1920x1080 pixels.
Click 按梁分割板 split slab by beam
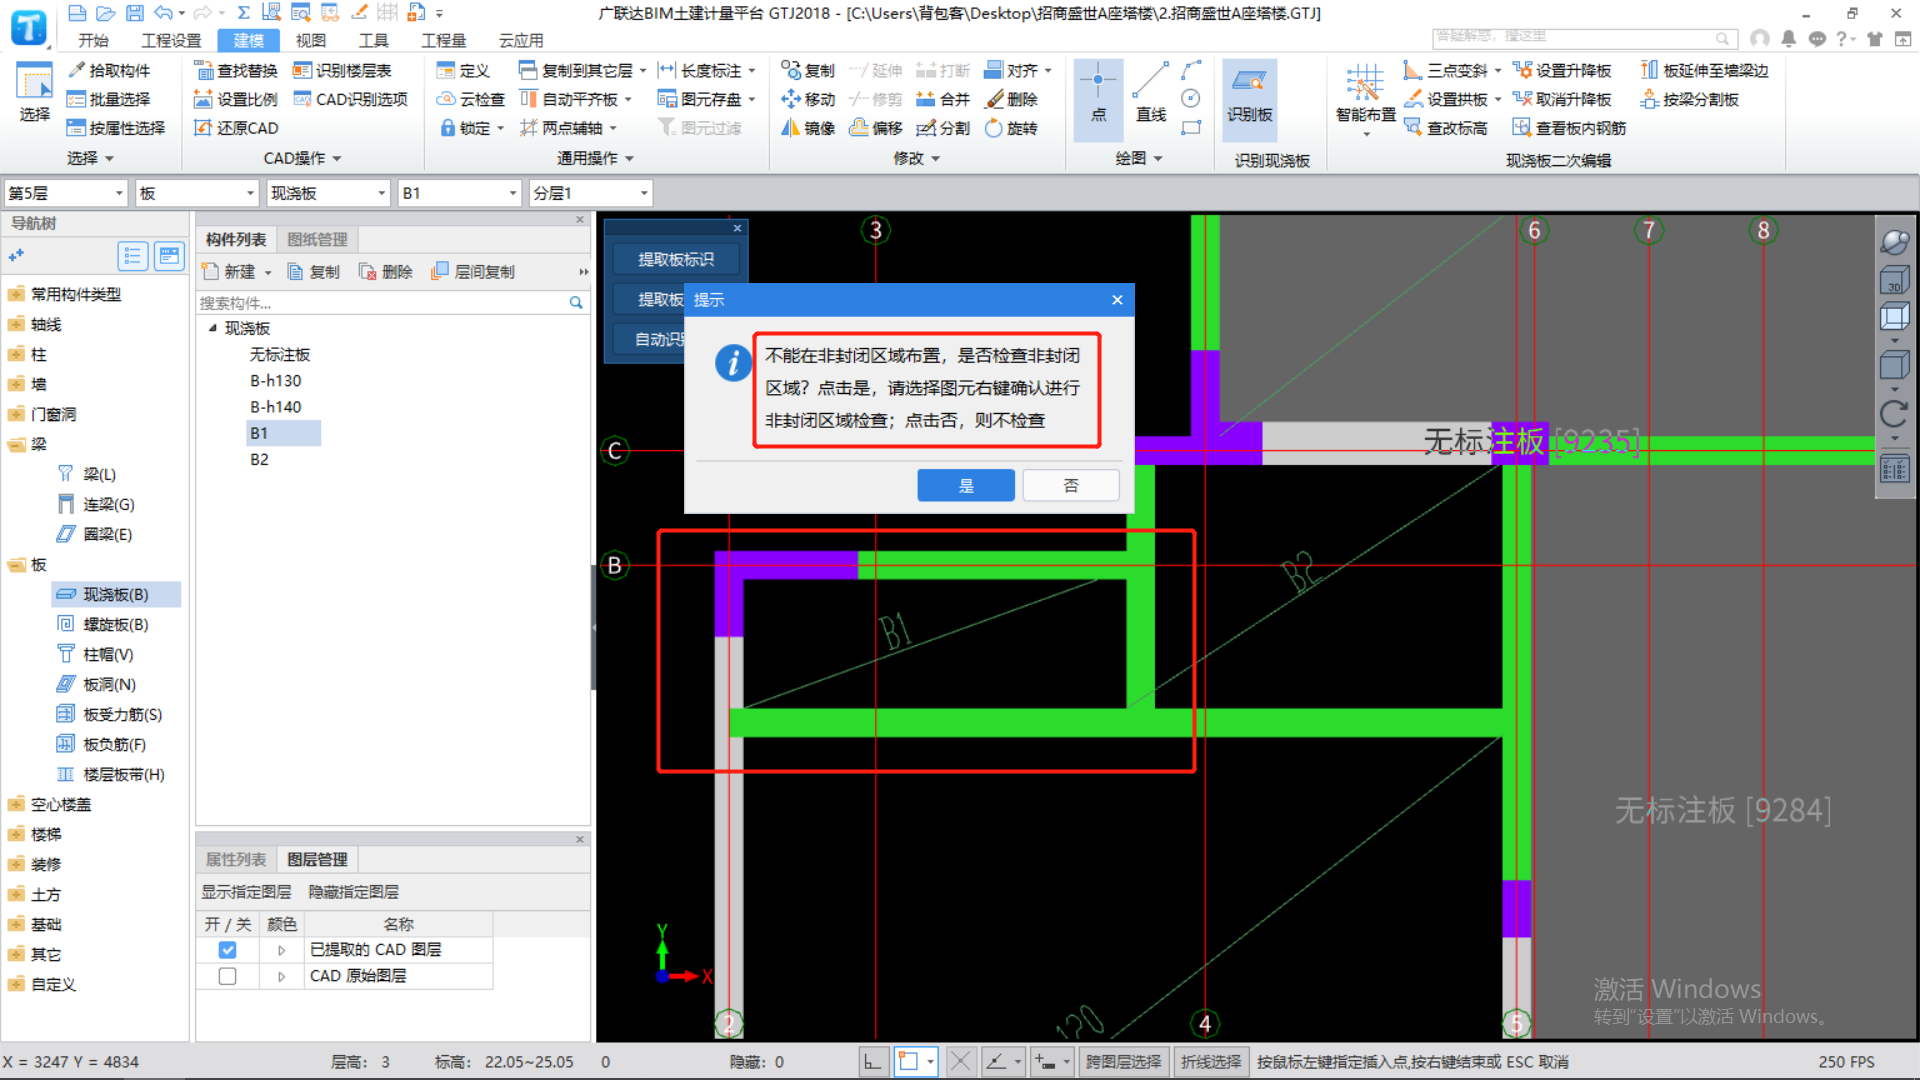tap(1690, 99)
